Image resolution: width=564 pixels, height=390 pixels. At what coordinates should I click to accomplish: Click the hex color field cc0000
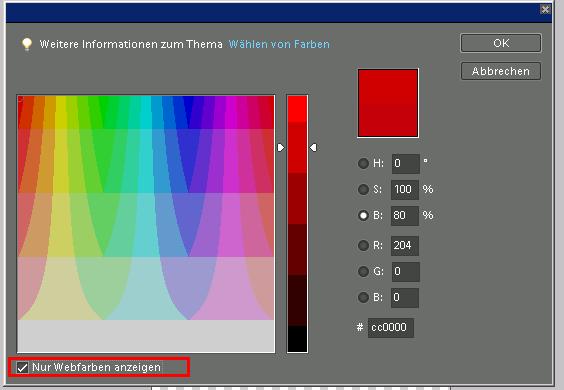(x=391, y=328)
